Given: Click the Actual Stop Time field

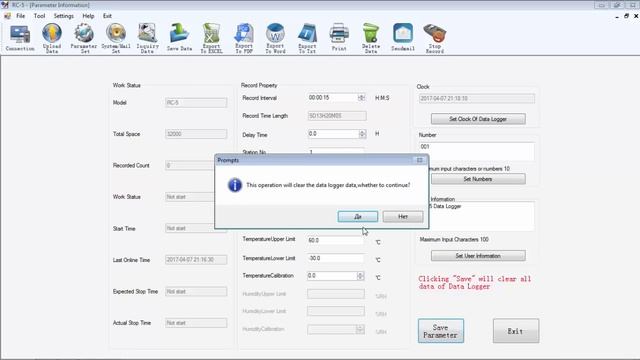Looking at the screenshot, I should pyautogui.click(x=196, y=323).
